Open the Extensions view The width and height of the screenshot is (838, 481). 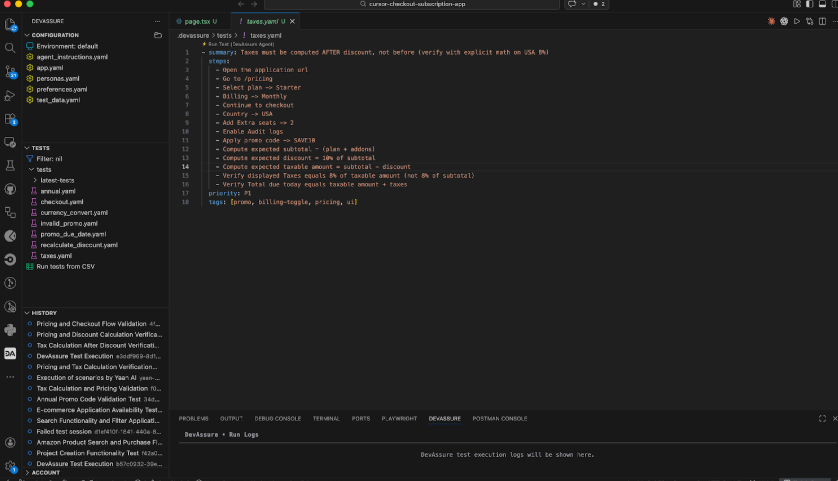(x=10, y=119)
